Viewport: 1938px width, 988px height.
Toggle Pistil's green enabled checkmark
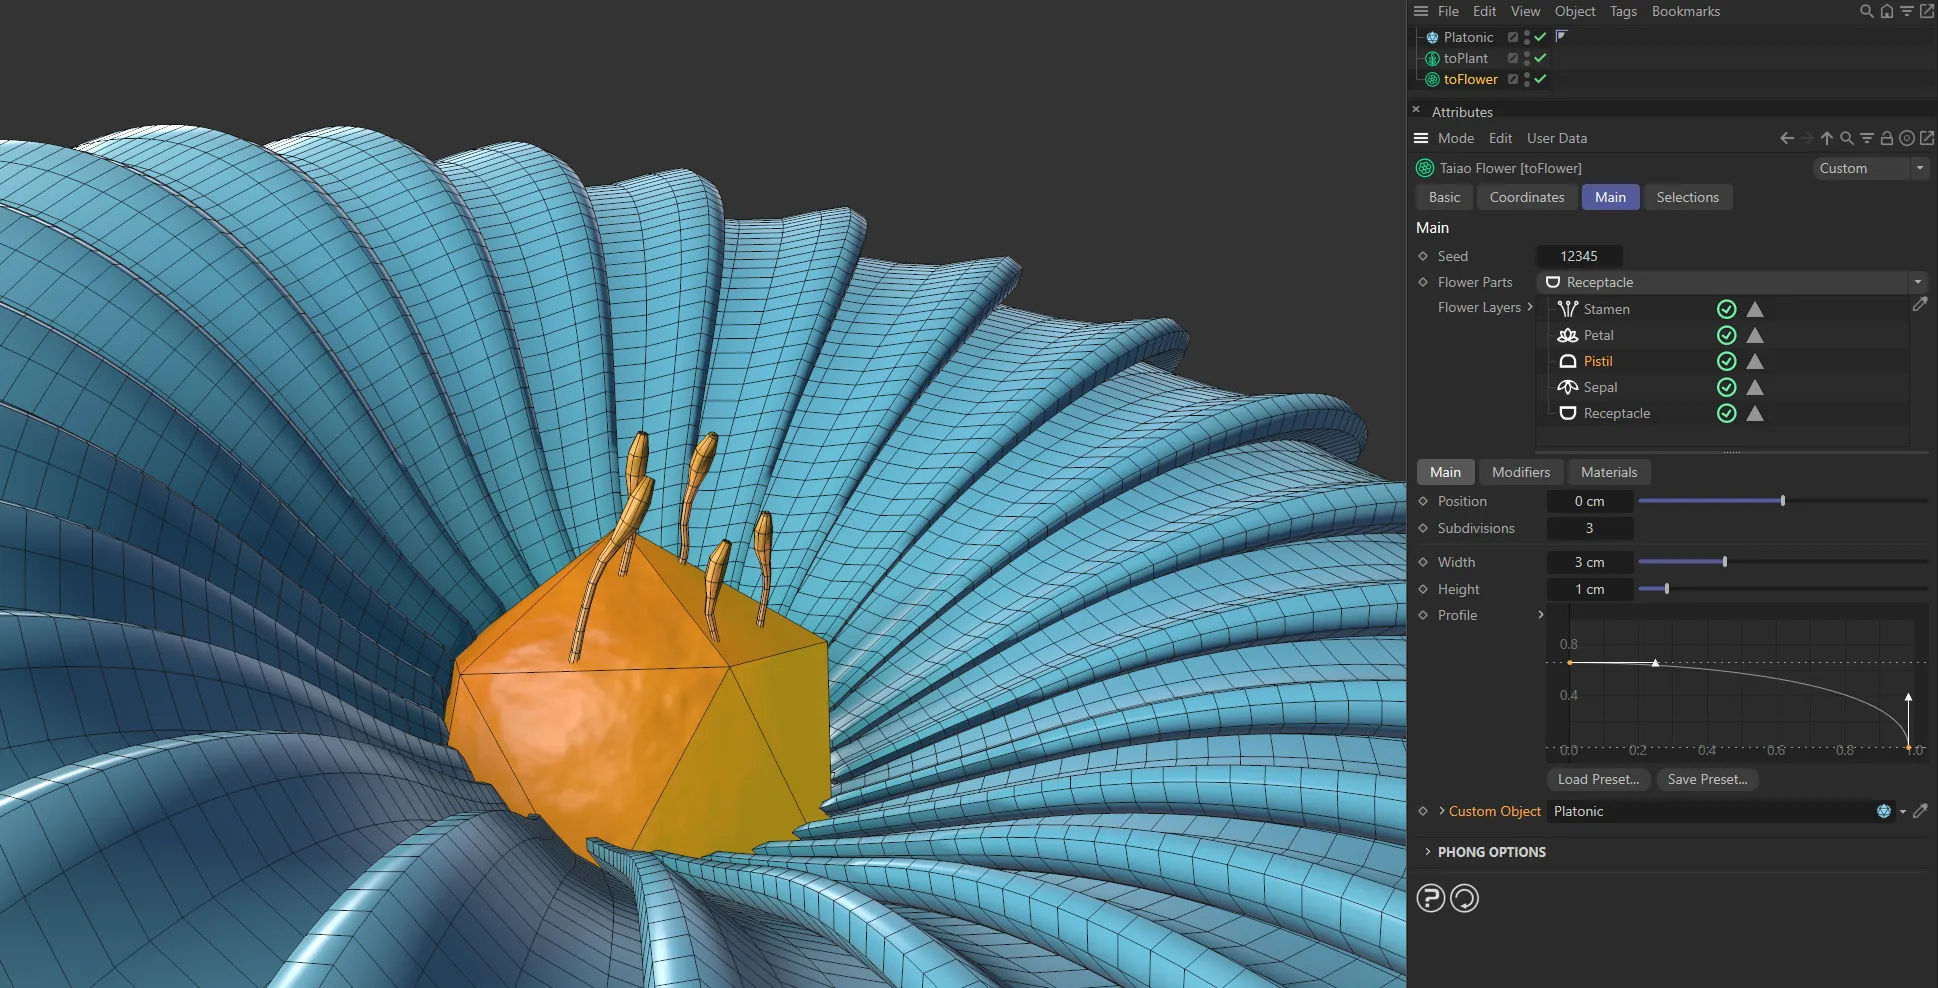click(1726, 361)
